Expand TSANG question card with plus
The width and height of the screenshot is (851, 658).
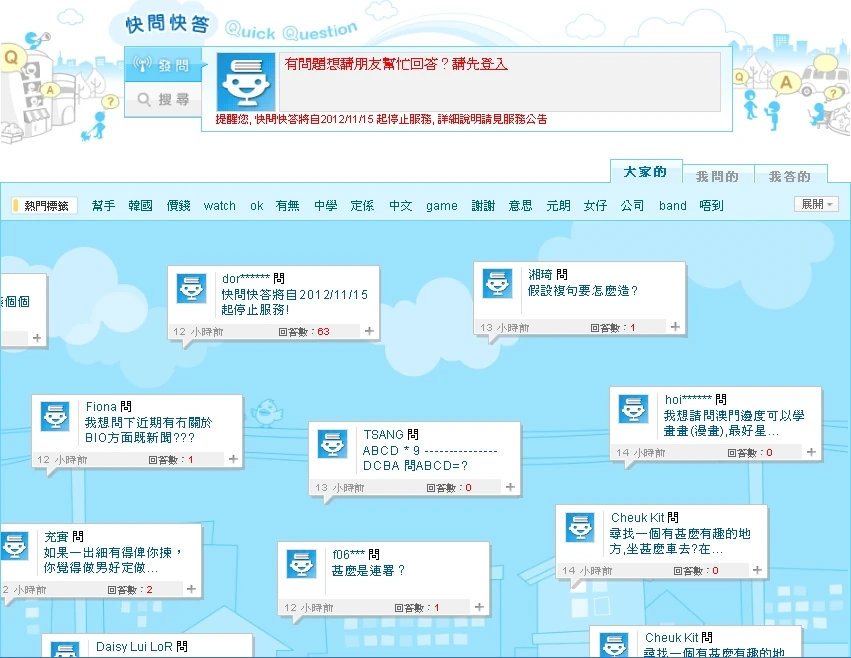click(x=510, y=487)
